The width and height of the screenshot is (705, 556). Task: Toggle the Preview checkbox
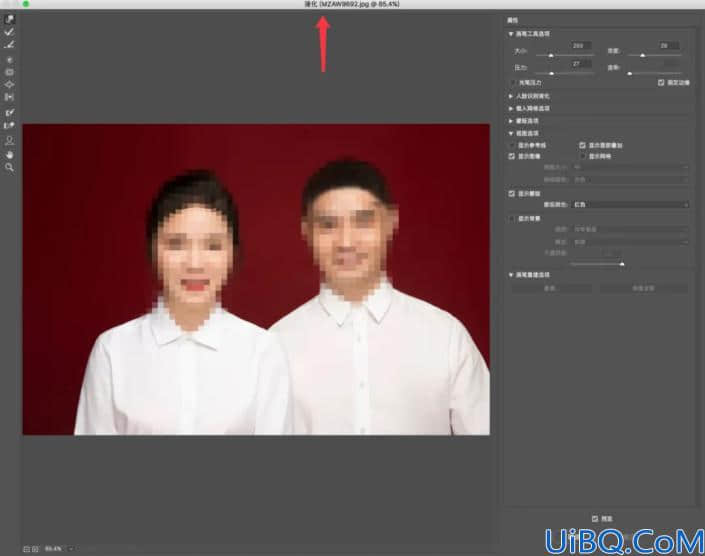point(595,519)
